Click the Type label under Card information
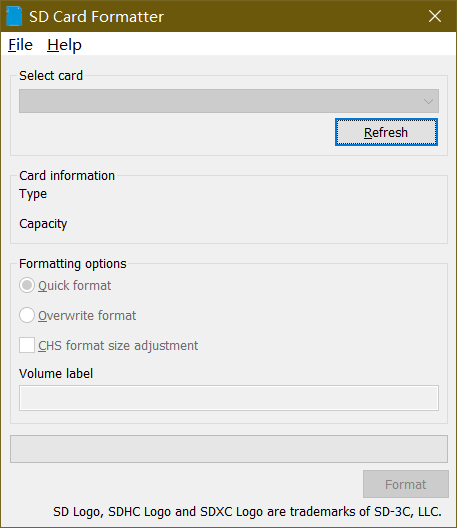The image size is (457, 528). (33, 194)
